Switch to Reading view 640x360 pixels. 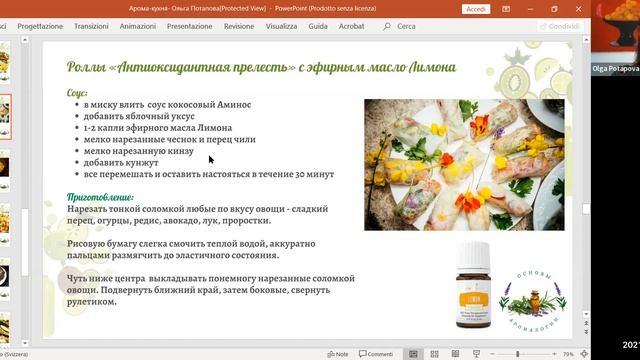[x=455, y=354]
